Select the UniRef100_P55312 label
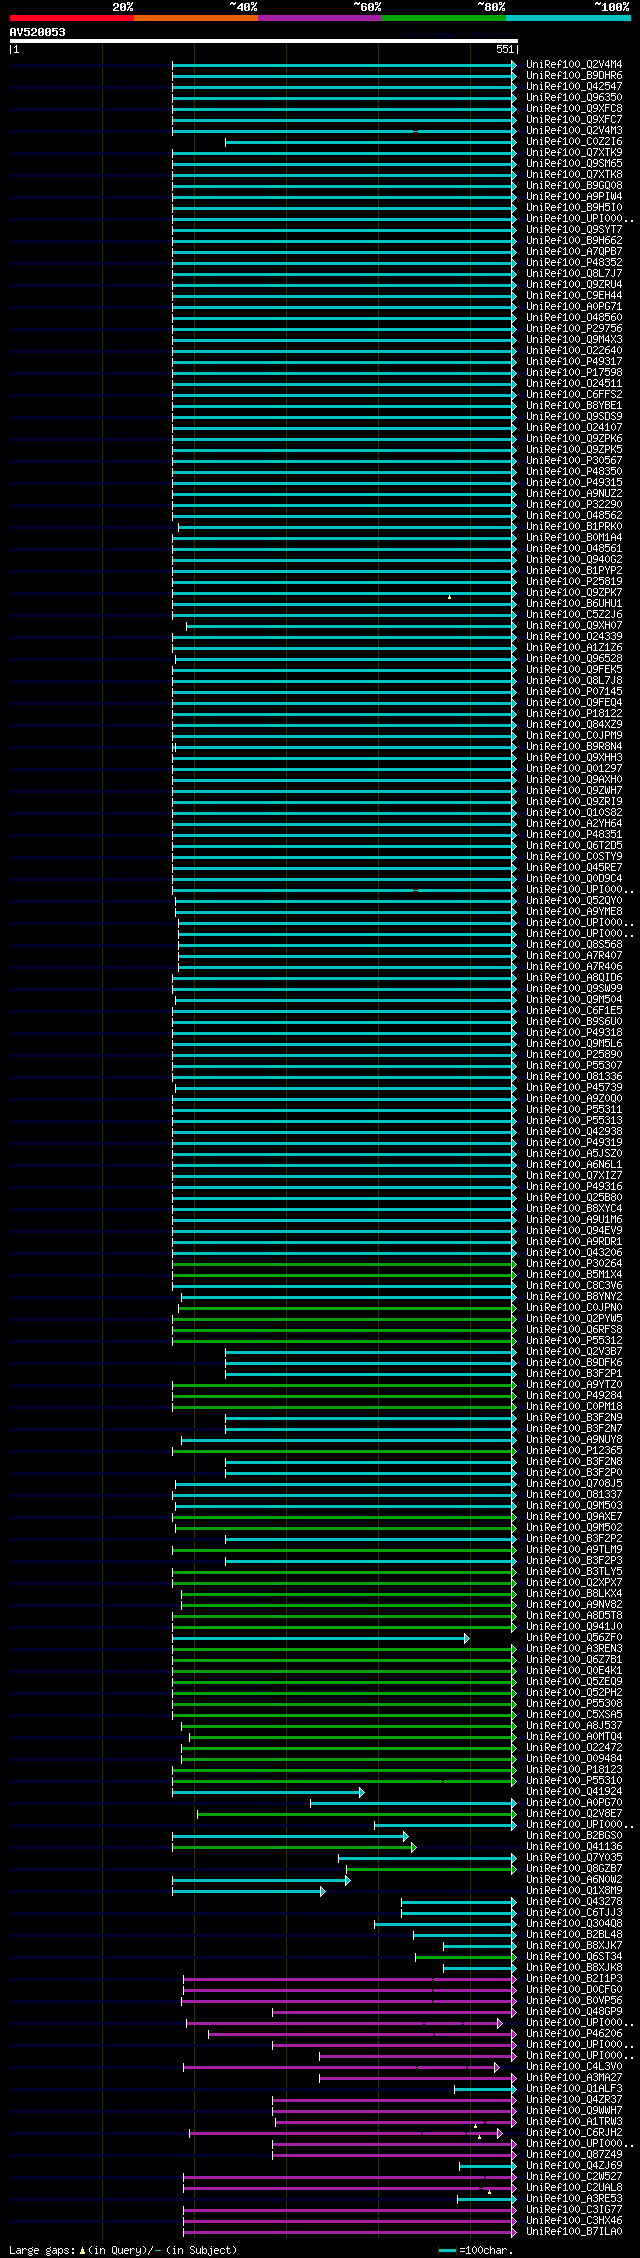The height and width of the screenshot is (2258, 640). [574, 1341]
